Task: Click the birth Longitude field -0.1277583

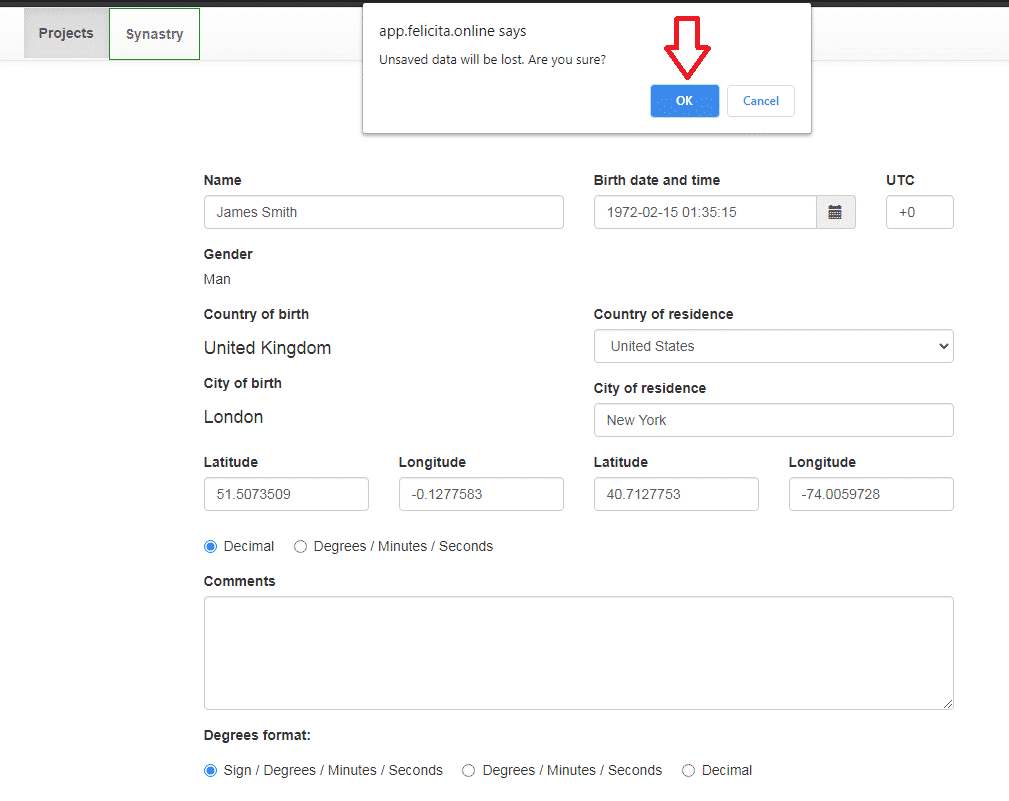Action: point(481,494)
